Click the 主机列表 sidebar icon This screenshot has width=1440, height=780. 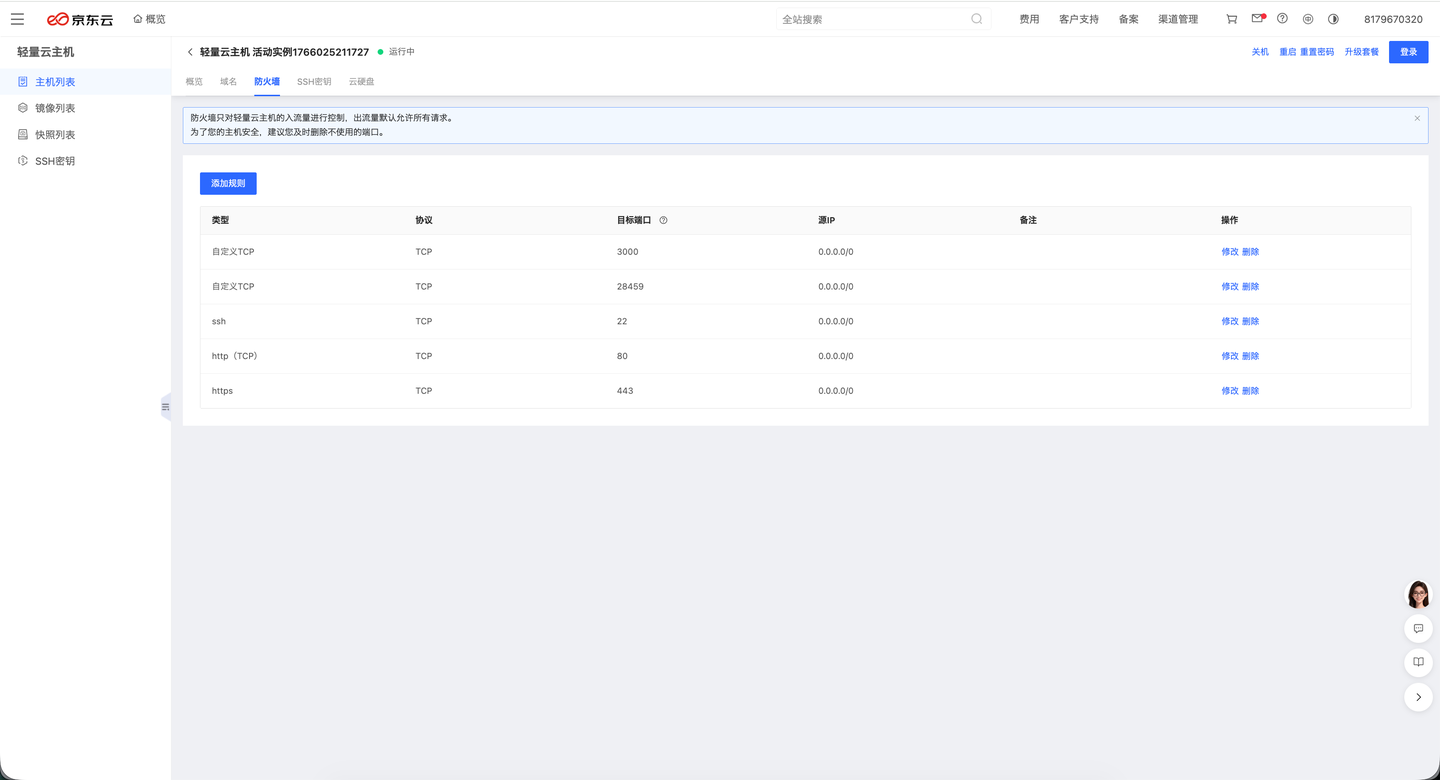23,82
